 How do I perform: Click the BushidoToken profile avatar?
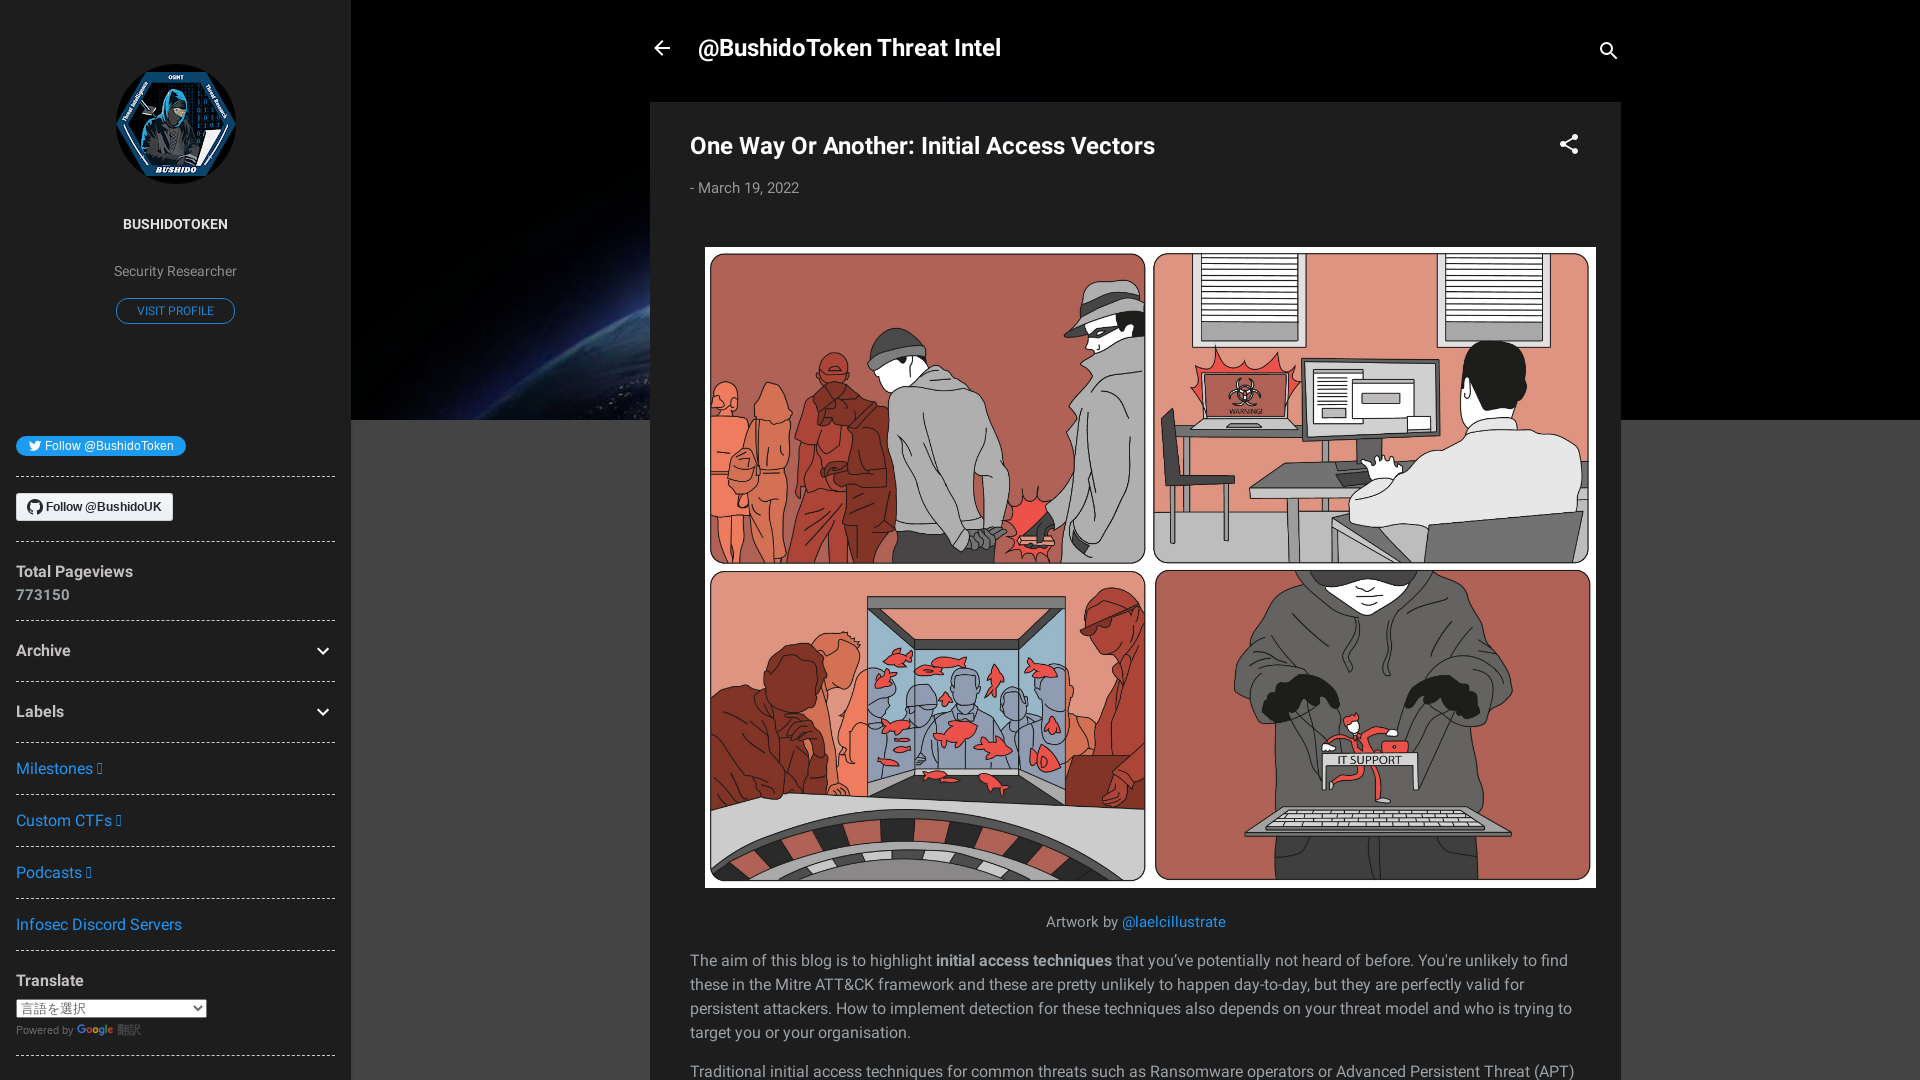[x=175, y=124]
